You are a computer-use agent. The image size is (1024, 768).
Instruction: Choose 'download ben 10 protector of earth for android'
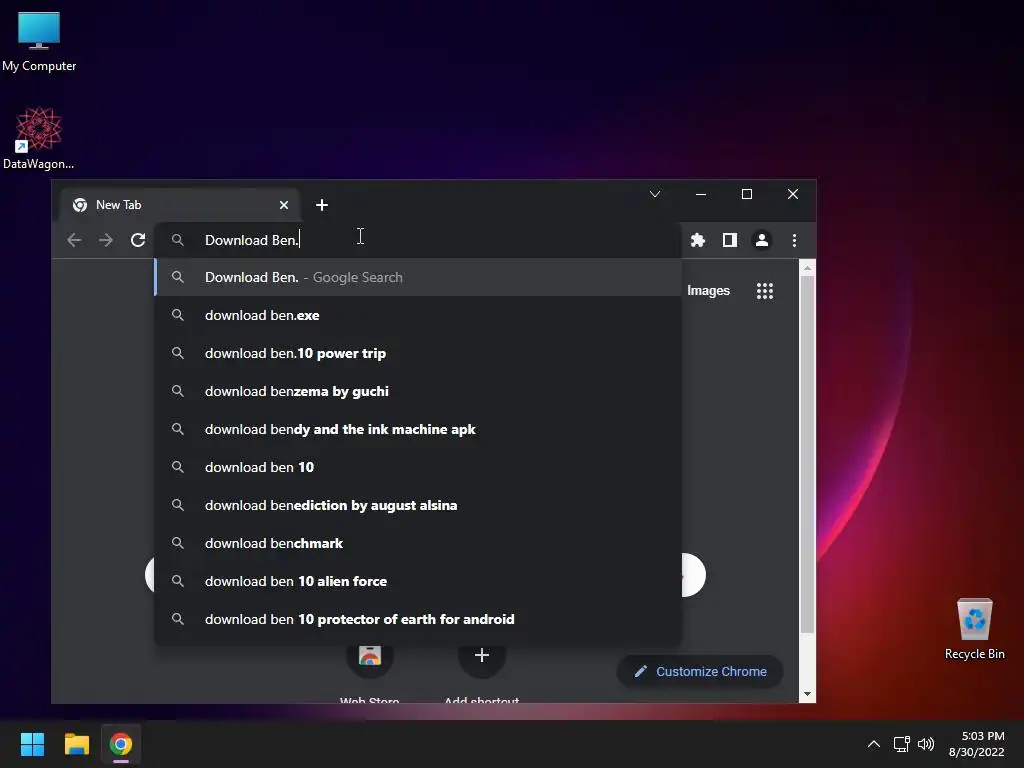click(x=418, y=619)
